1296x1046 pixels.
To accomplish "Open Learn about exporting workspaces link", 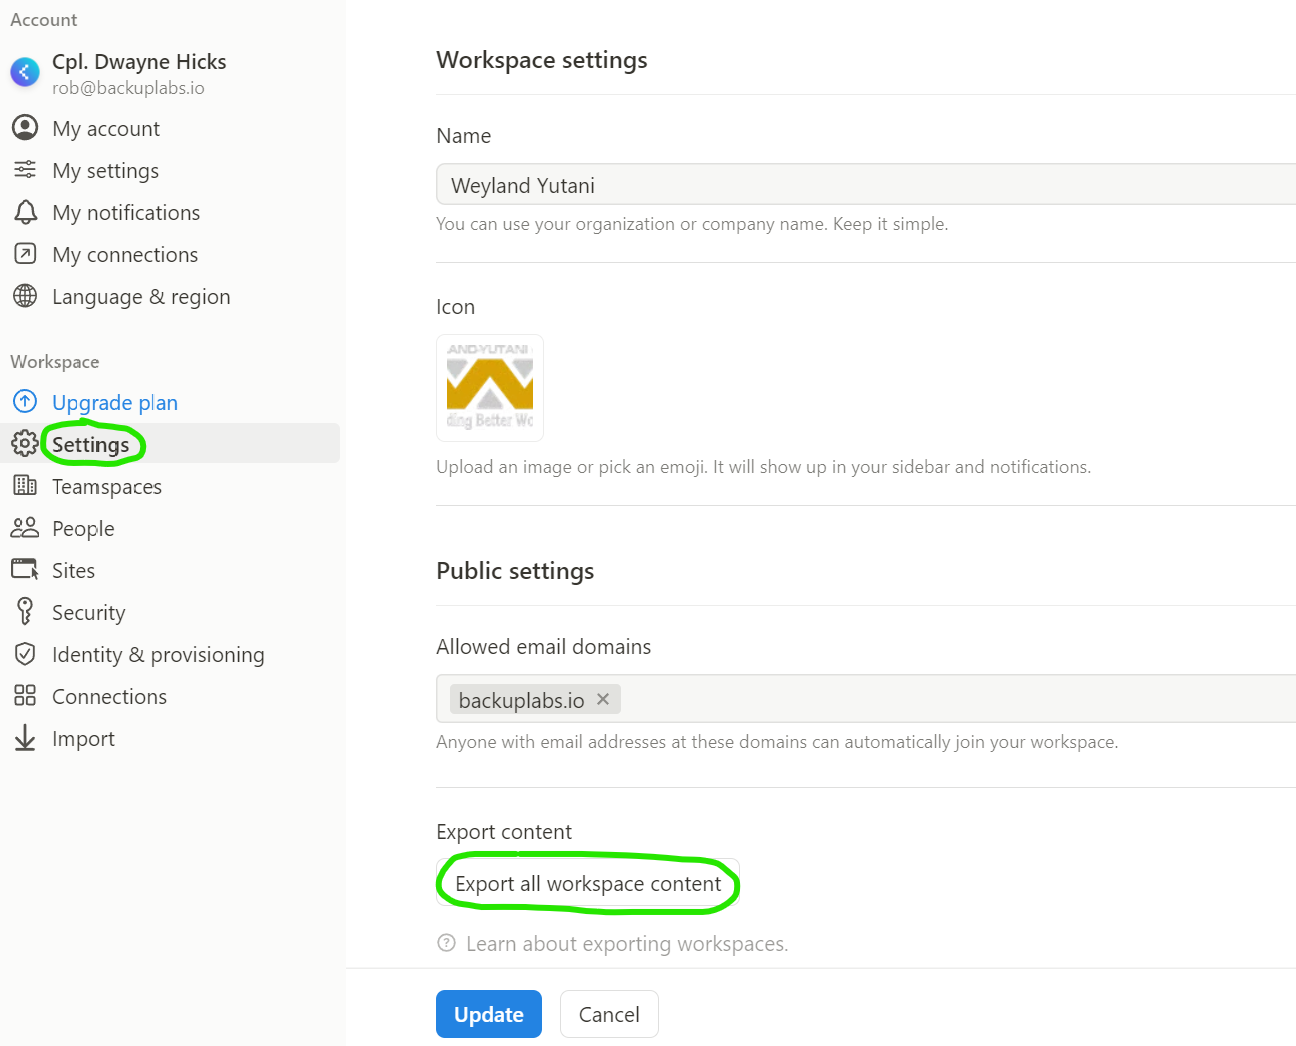I will (x=626, y=944).
